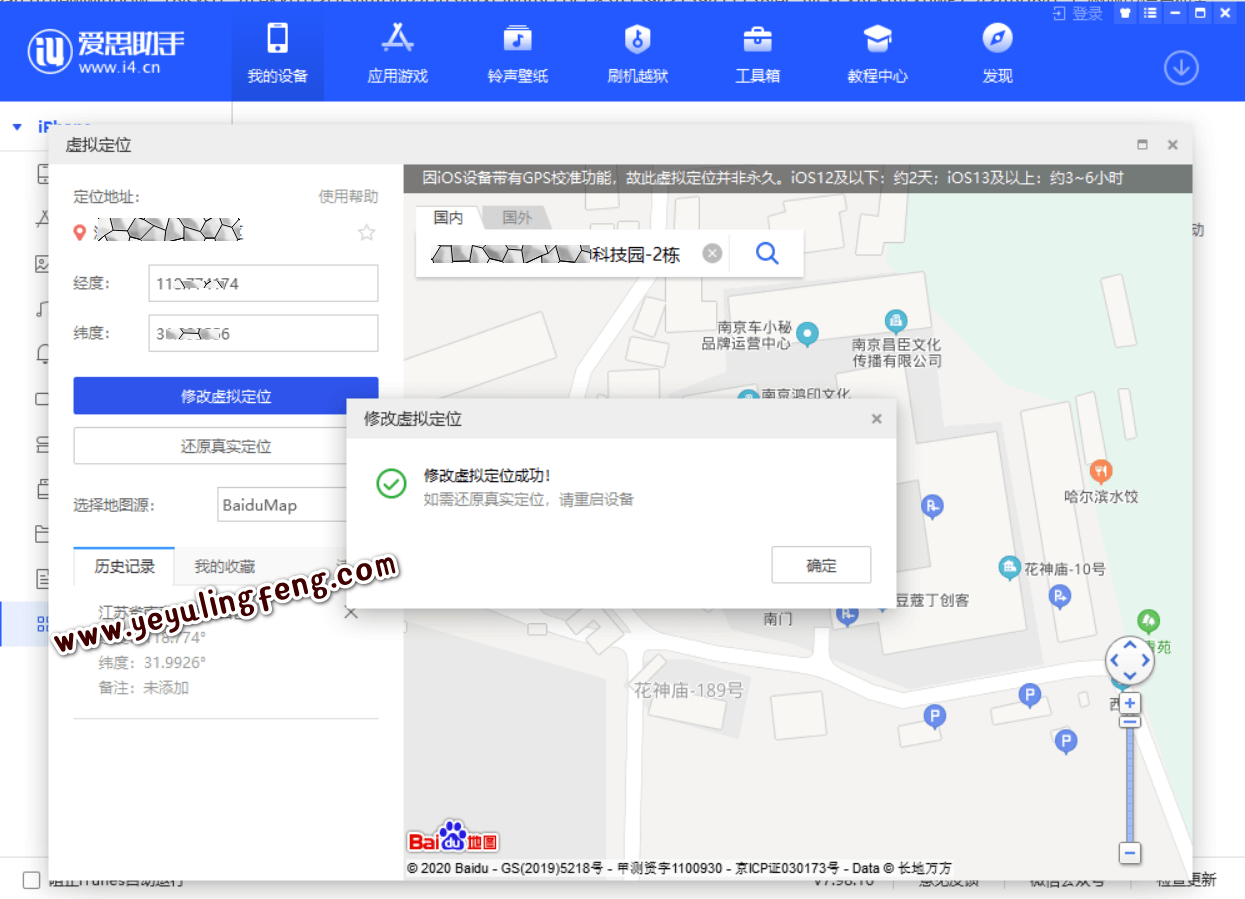The width and height of the screenshot is (1245, 899).
Task: Open the 使用帮助 link
Action: [x=348, y=196]
